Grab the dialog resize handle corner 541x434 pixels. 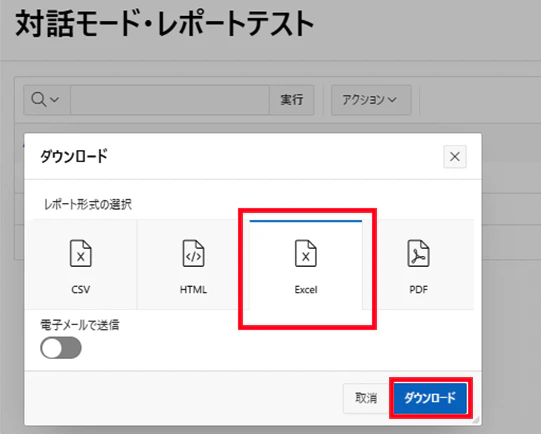tap(476, 420)
